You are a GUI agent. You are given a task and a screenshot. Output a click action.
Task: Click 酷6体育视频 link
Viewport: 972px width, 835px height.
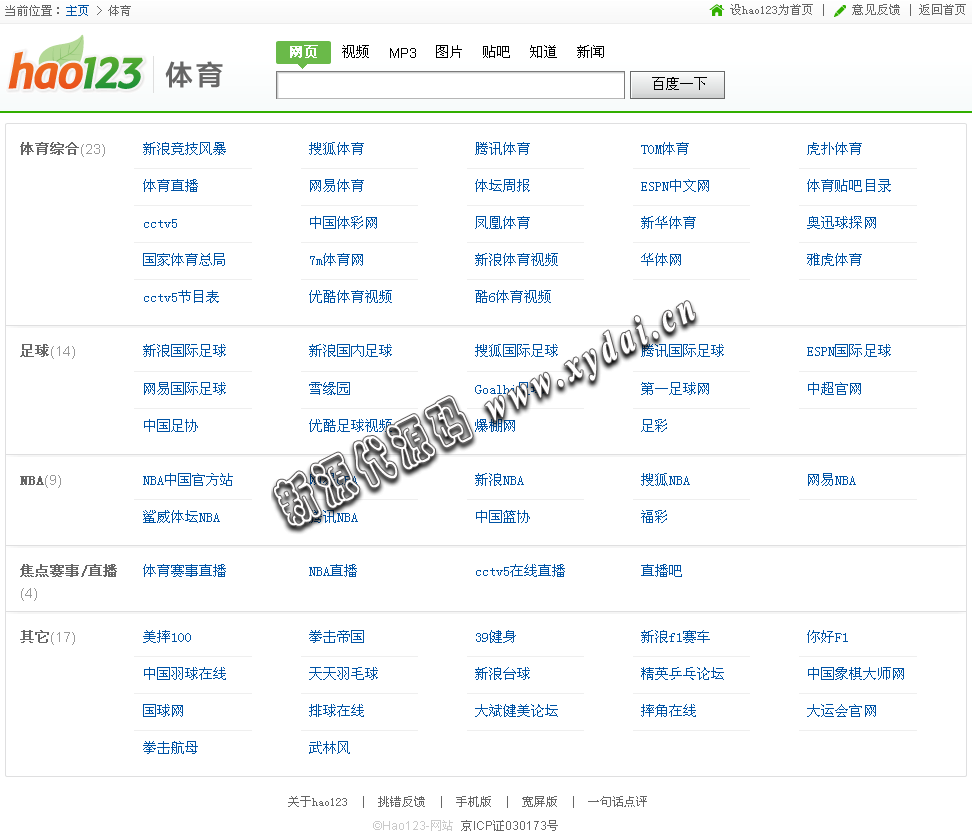513,297
